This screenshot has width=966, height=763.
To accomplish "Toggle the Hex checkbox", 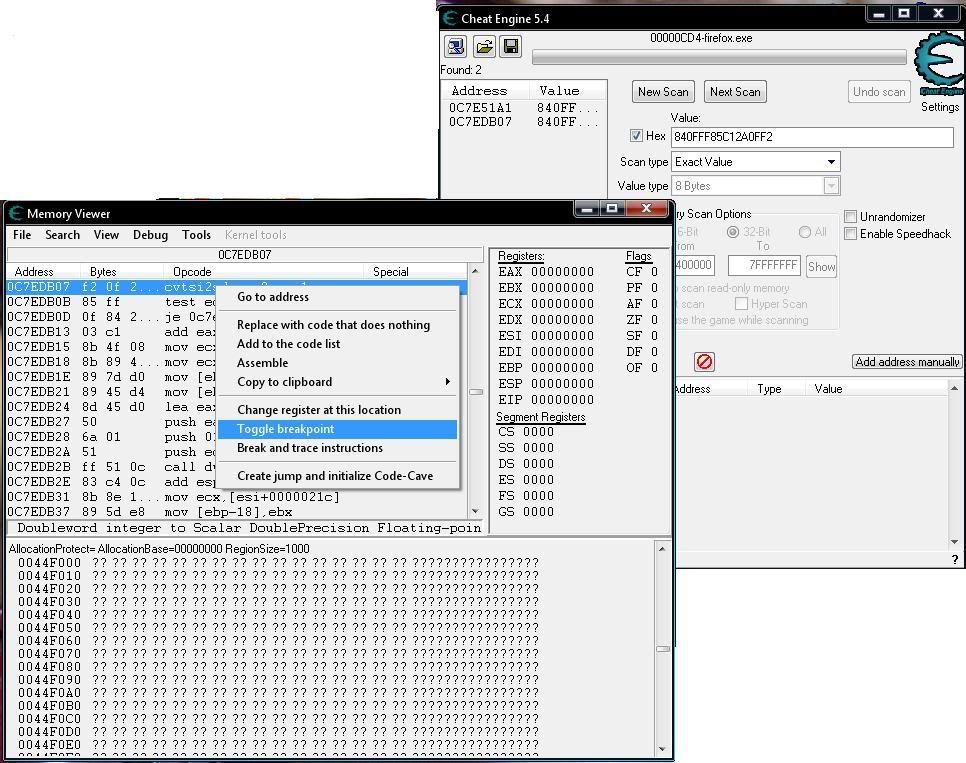I will tap(636, 136).
